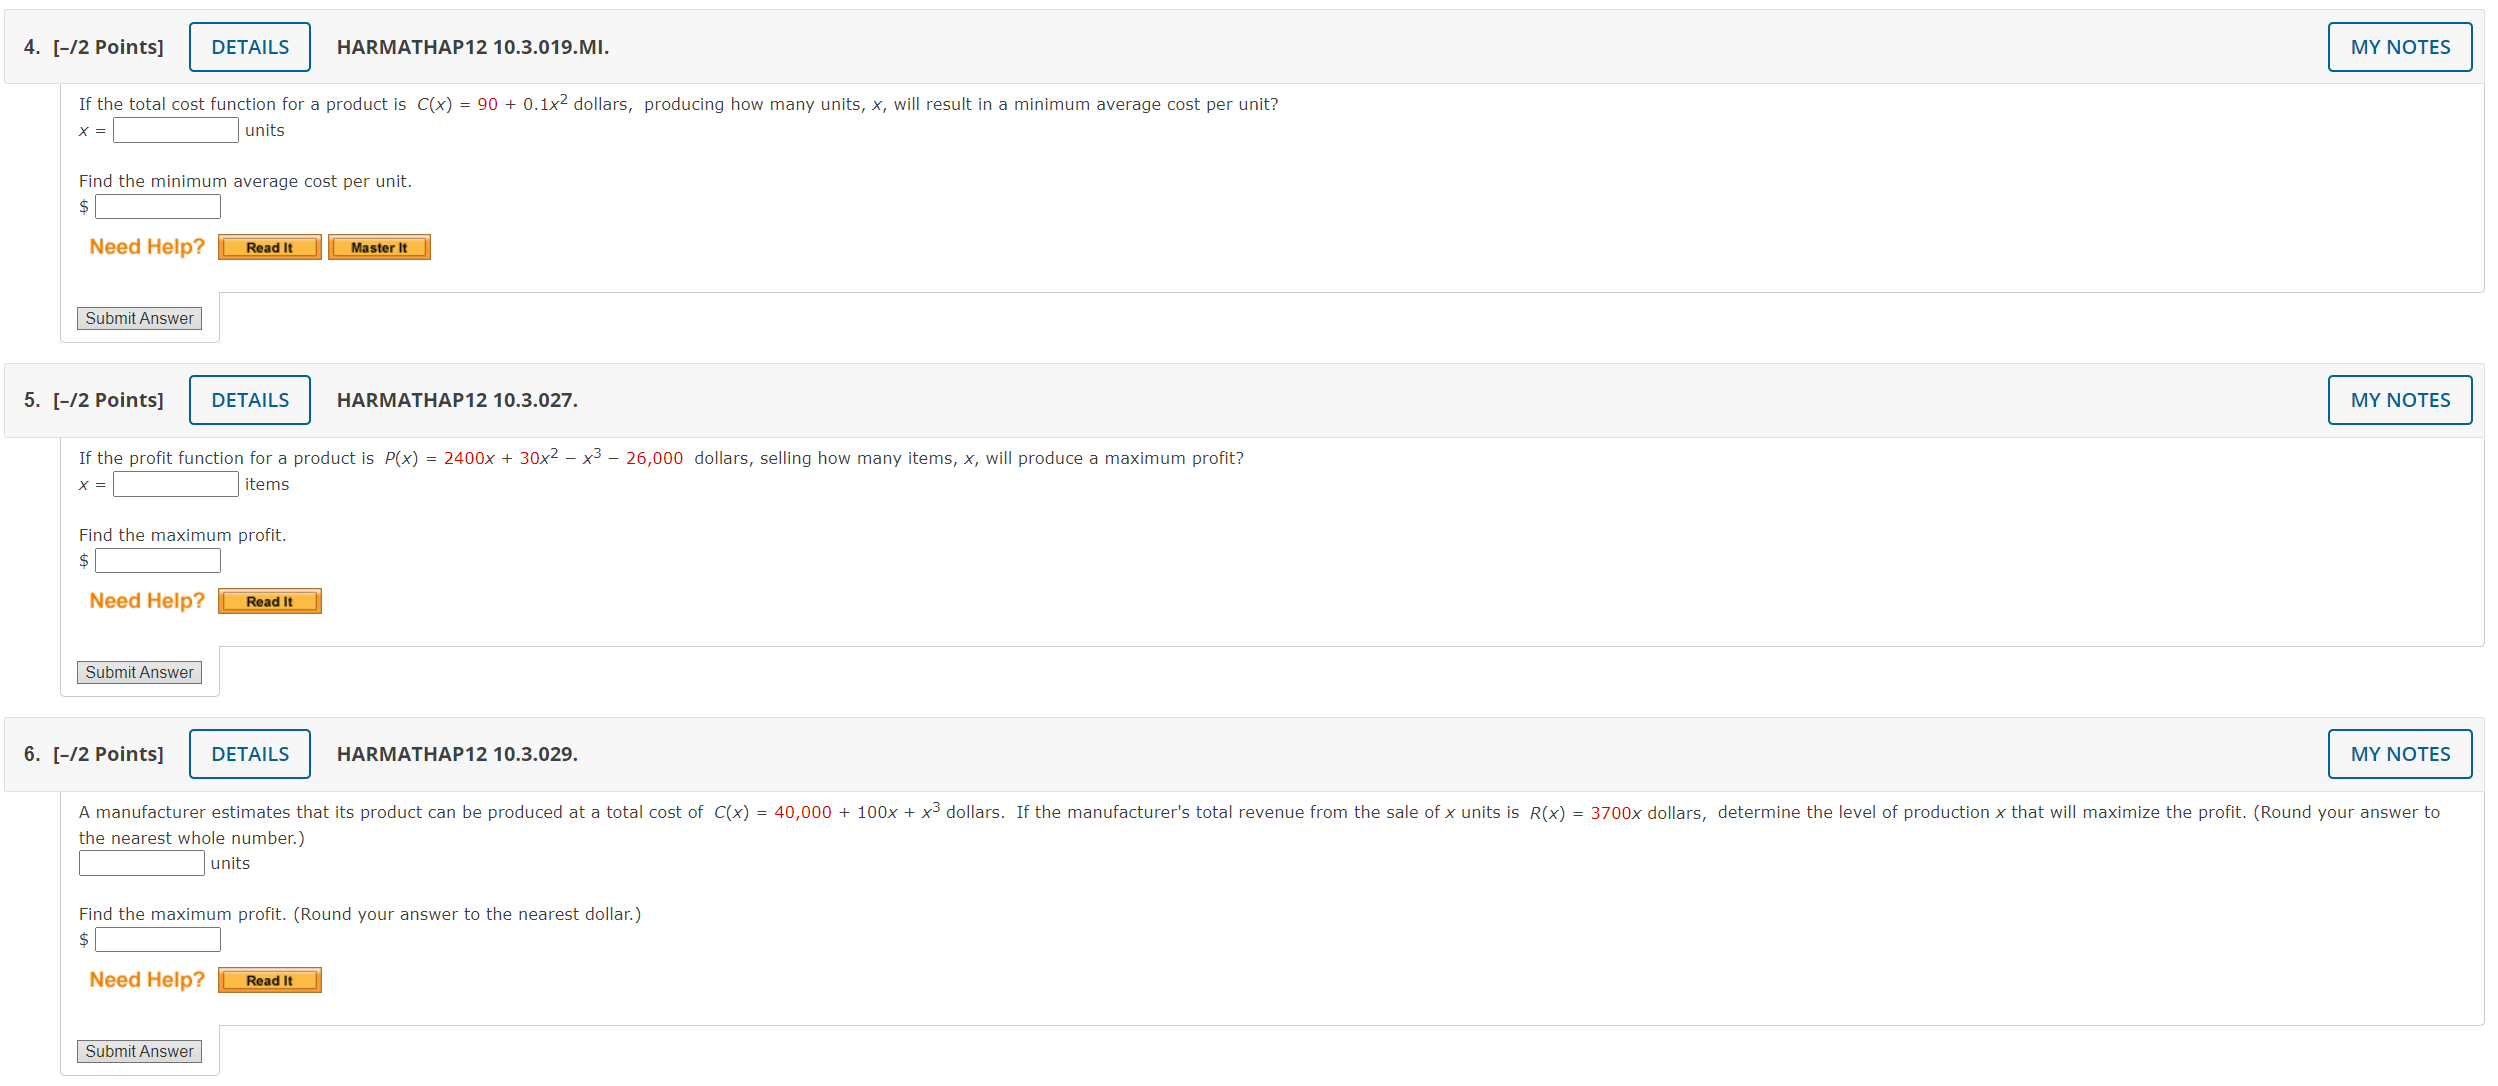The height and width of the screenshot is (1086, 2498).
Task: Expand DETAILS for question 6
Action: pyautogui.click(x=250, y=754)
